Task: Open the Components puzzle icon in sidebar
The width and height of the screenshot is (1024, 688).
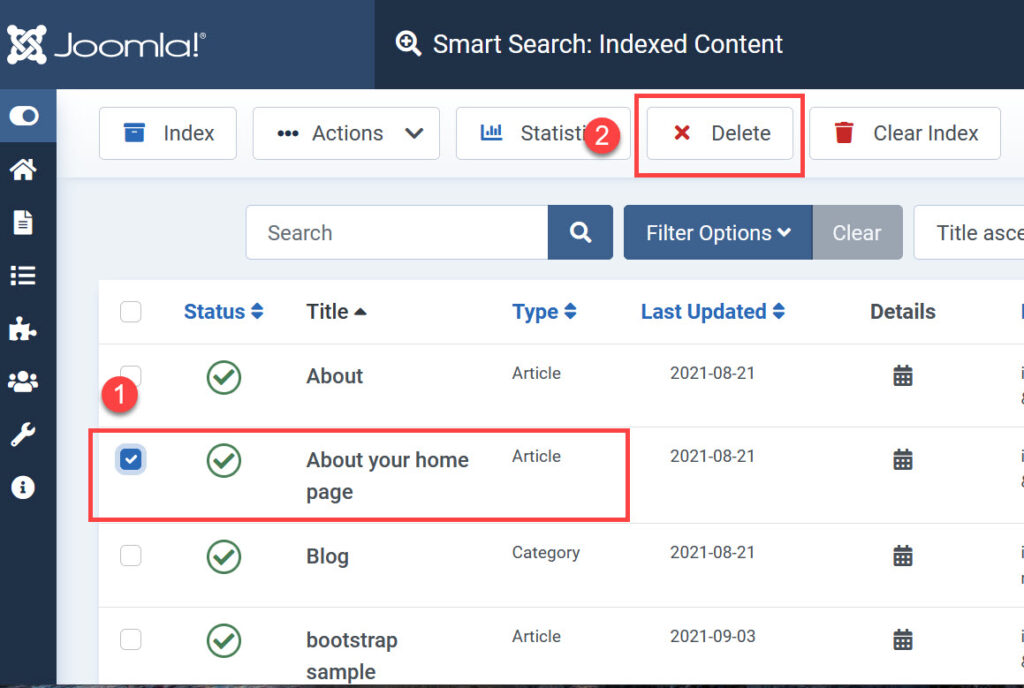Action: [23, 328]
